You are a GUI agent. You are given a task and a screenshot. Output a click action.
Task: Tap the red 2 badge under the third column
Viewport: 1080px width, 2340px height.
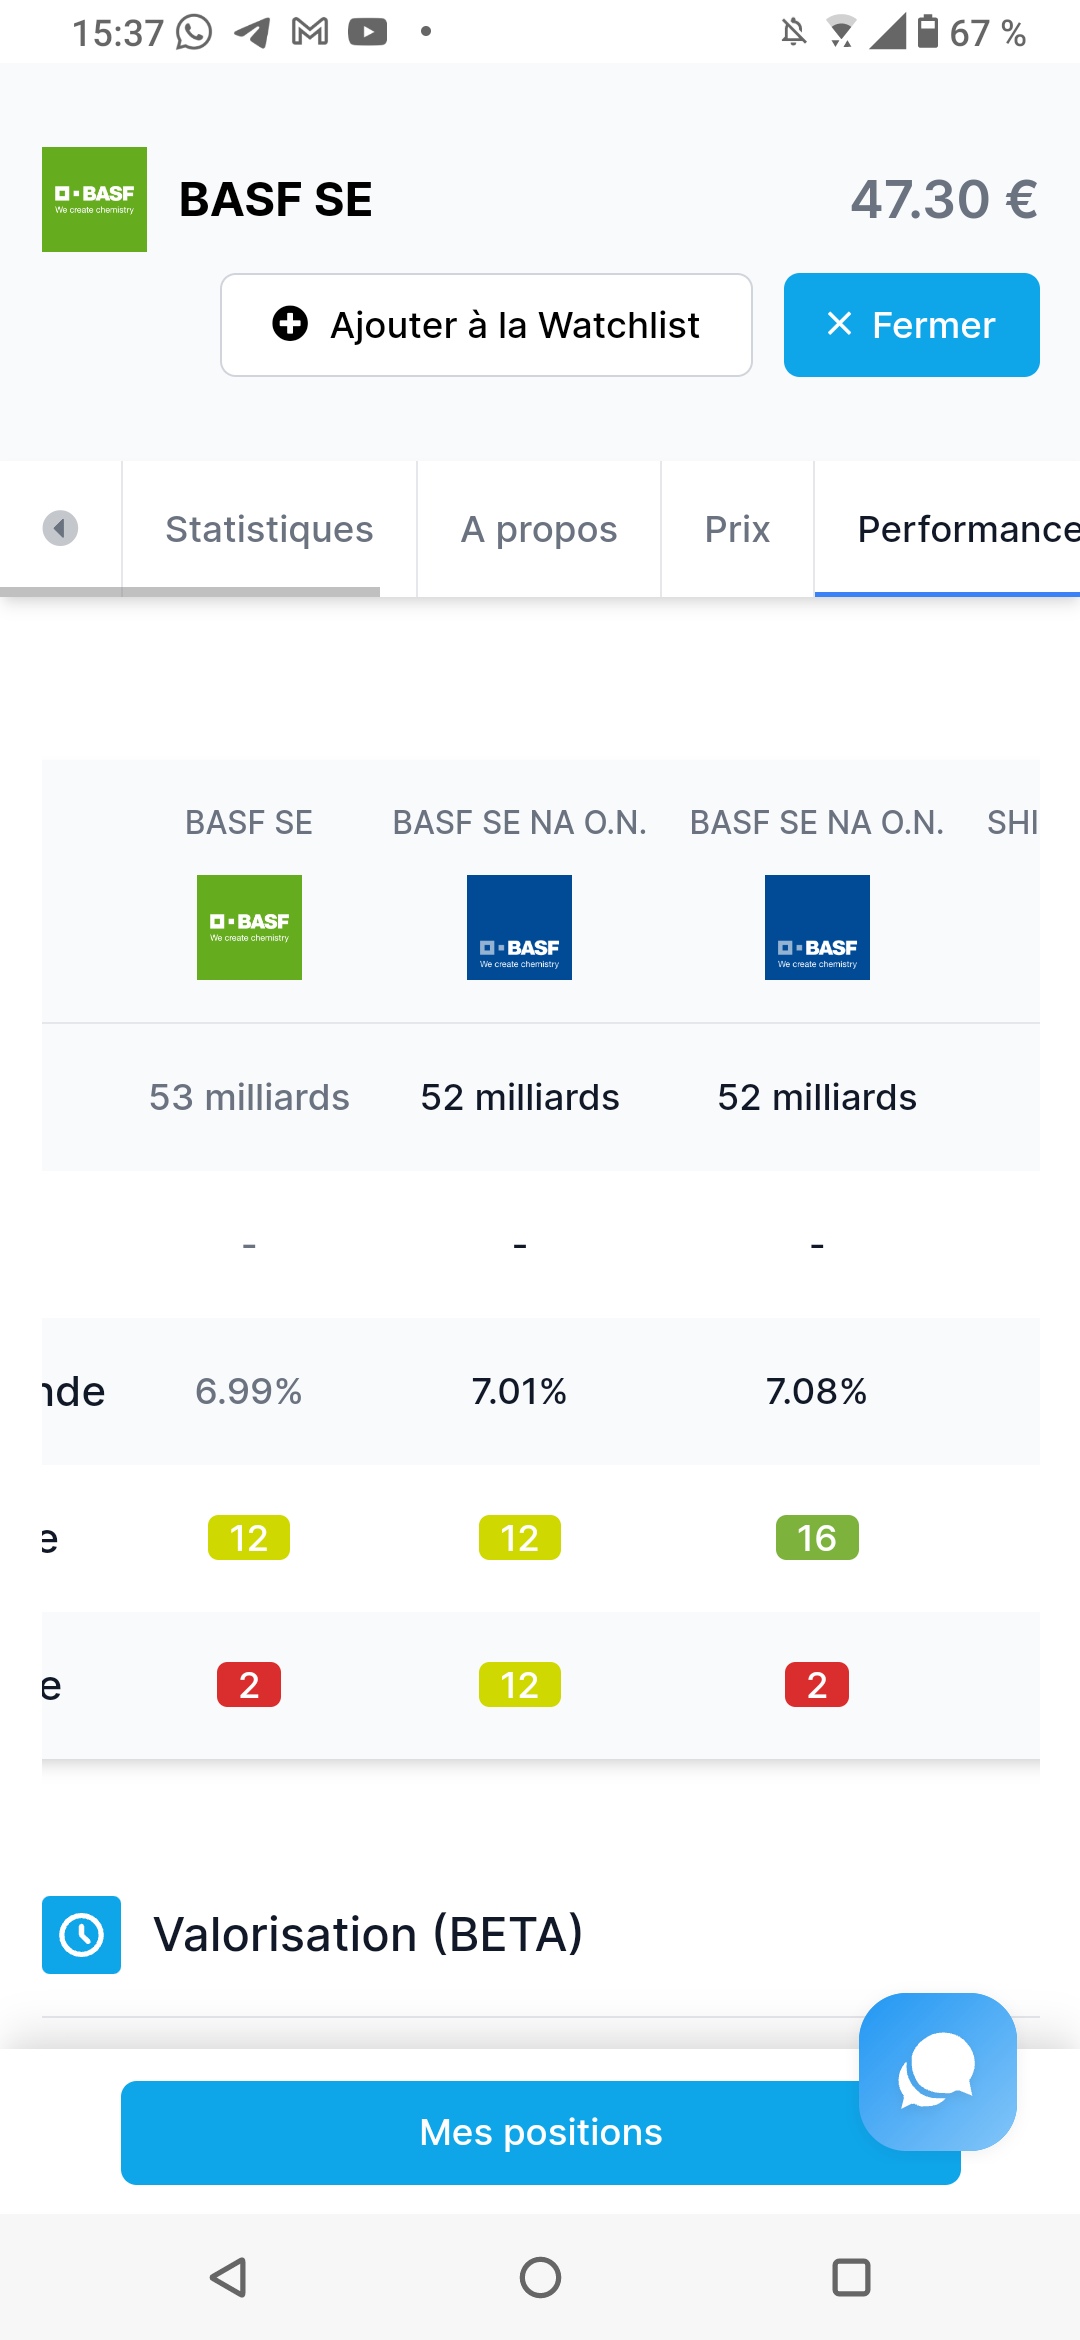(x=817, y=1685)
